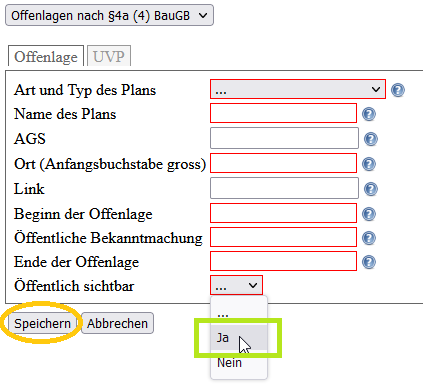
Task: Focus the Beginn der Offenlage date field
Action: coord(283,213)
